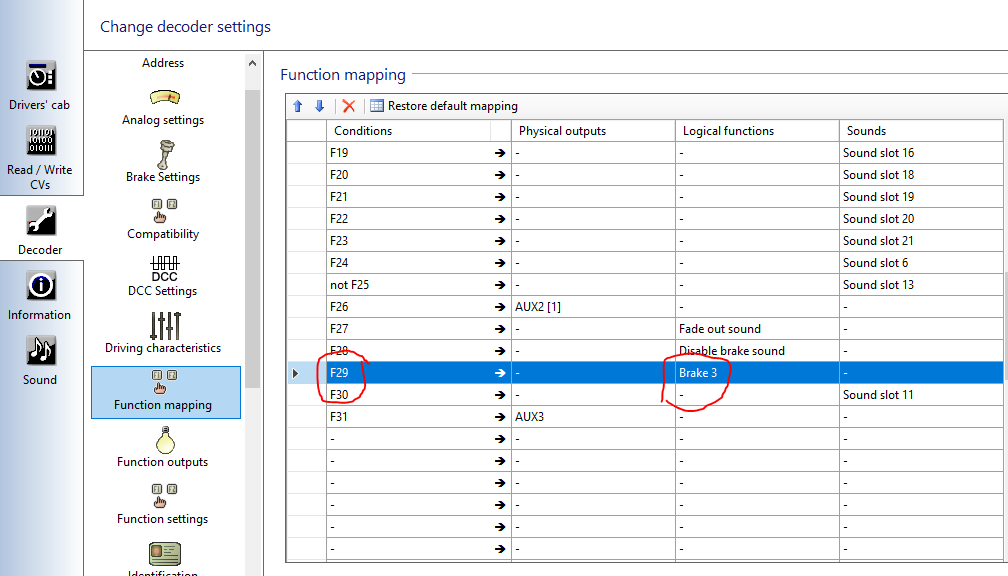Screen dimensions: 1008x576
Task: Open Read / Write CVs section
Action: click(40, 158)
